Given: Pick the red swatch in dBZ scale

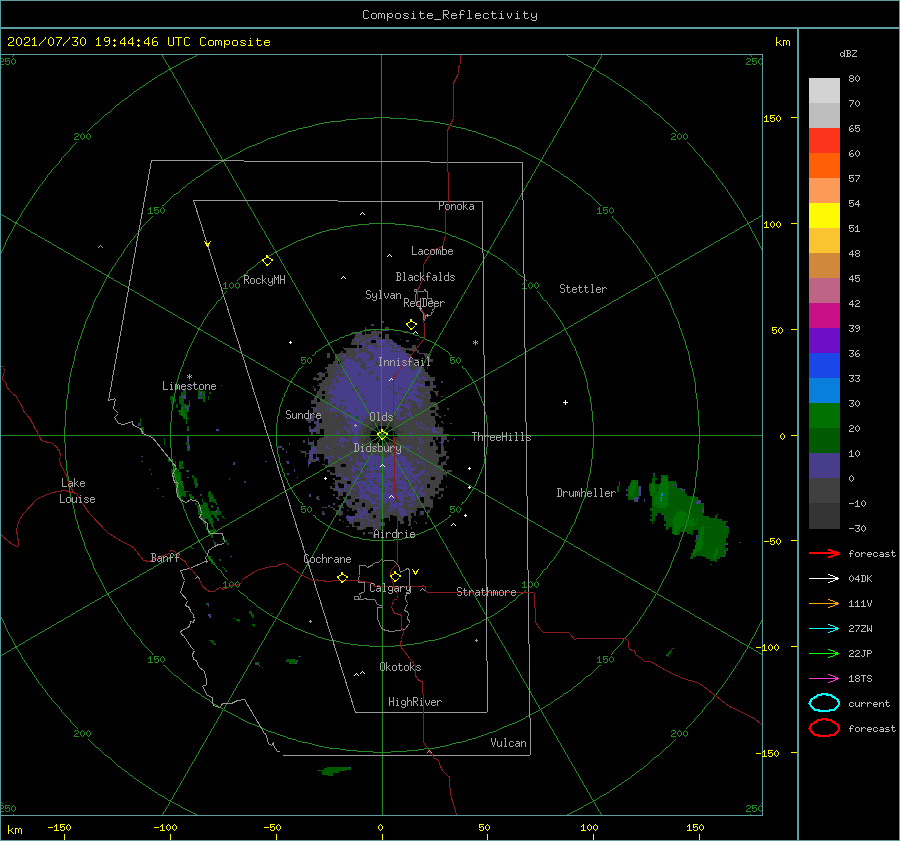Looking at the screenshot, I should (x=824, y=141).
